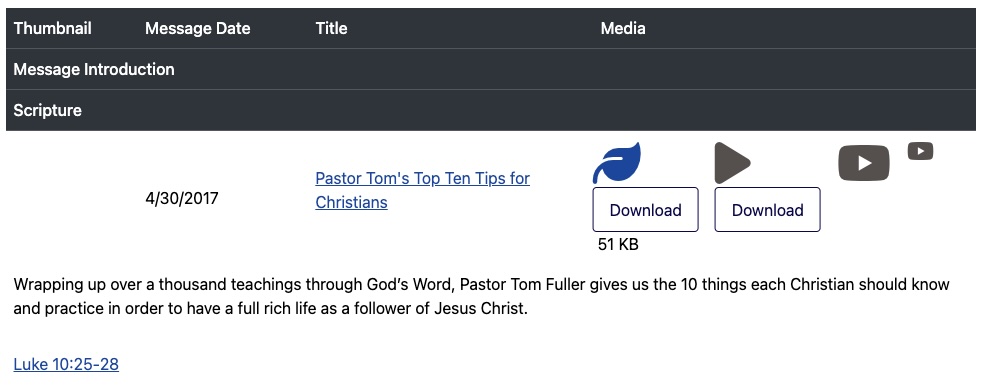Open the Luke 10:25-28 scripture link
Image resolution: width=982 pixels, height=388 pixels.
click(66, 364)
